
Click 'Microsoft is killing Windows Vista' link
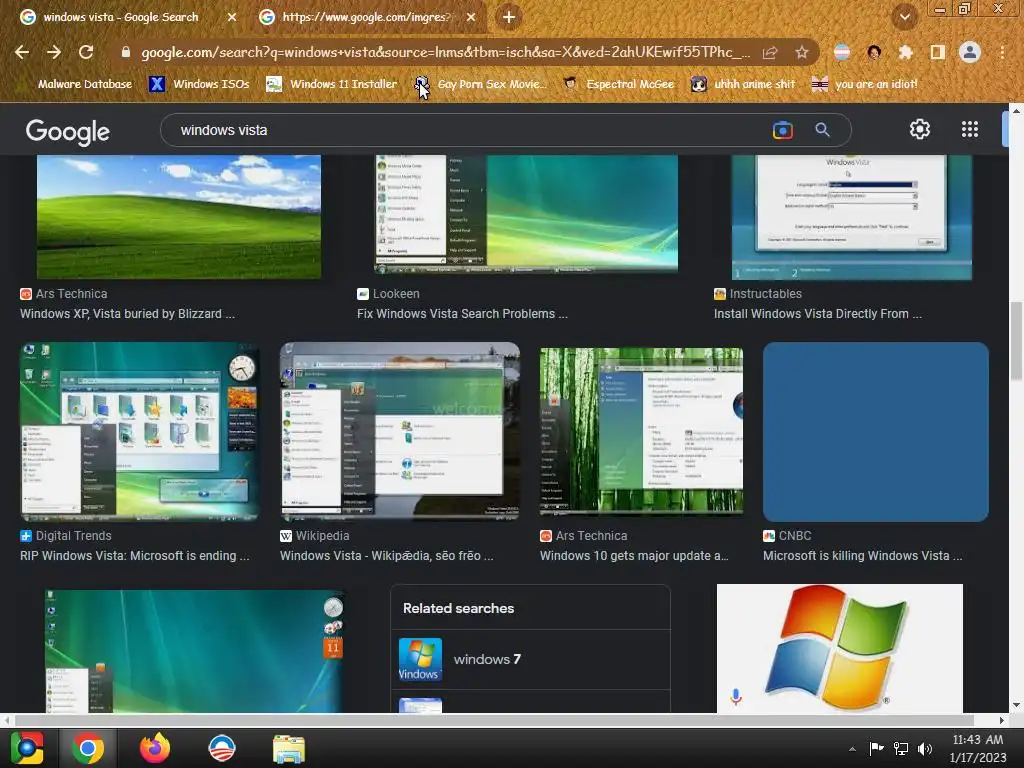click(862, 556)
